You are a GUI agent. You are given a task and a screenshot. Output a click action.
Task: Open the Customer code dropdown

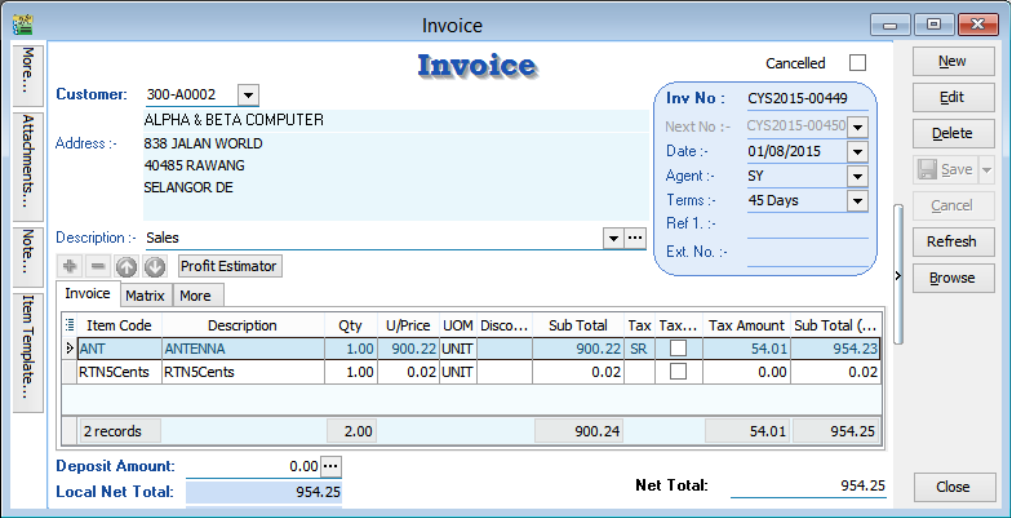point(249,95)
